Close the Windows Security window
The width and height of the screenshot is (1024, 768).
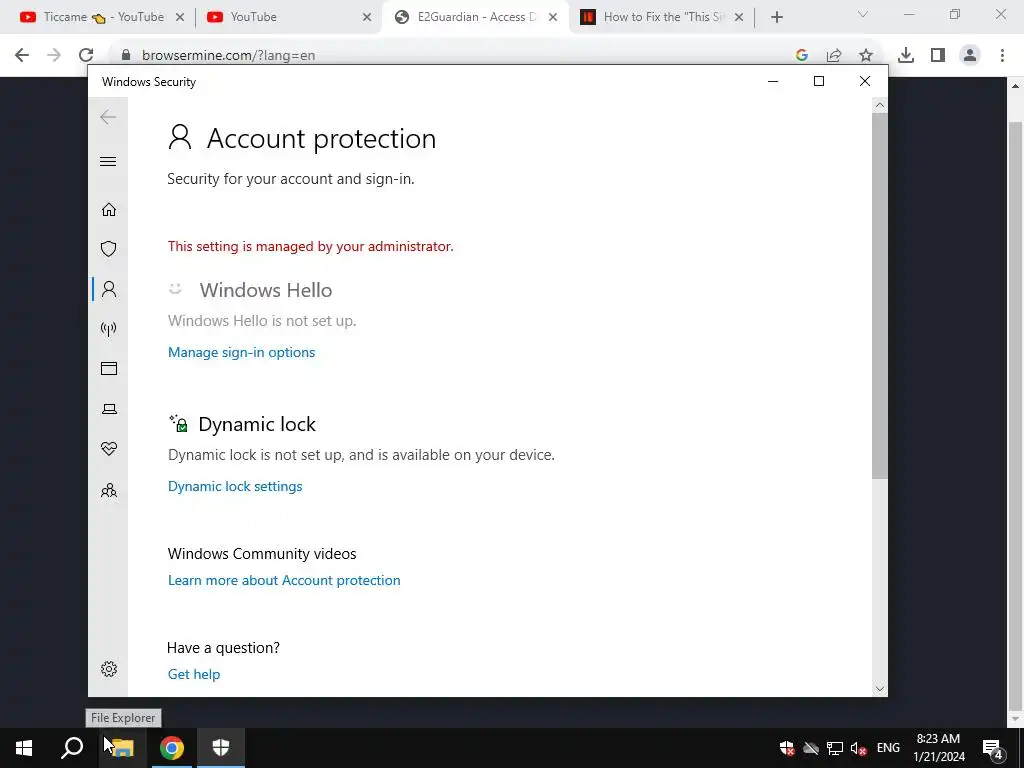[x=865, y=81]
